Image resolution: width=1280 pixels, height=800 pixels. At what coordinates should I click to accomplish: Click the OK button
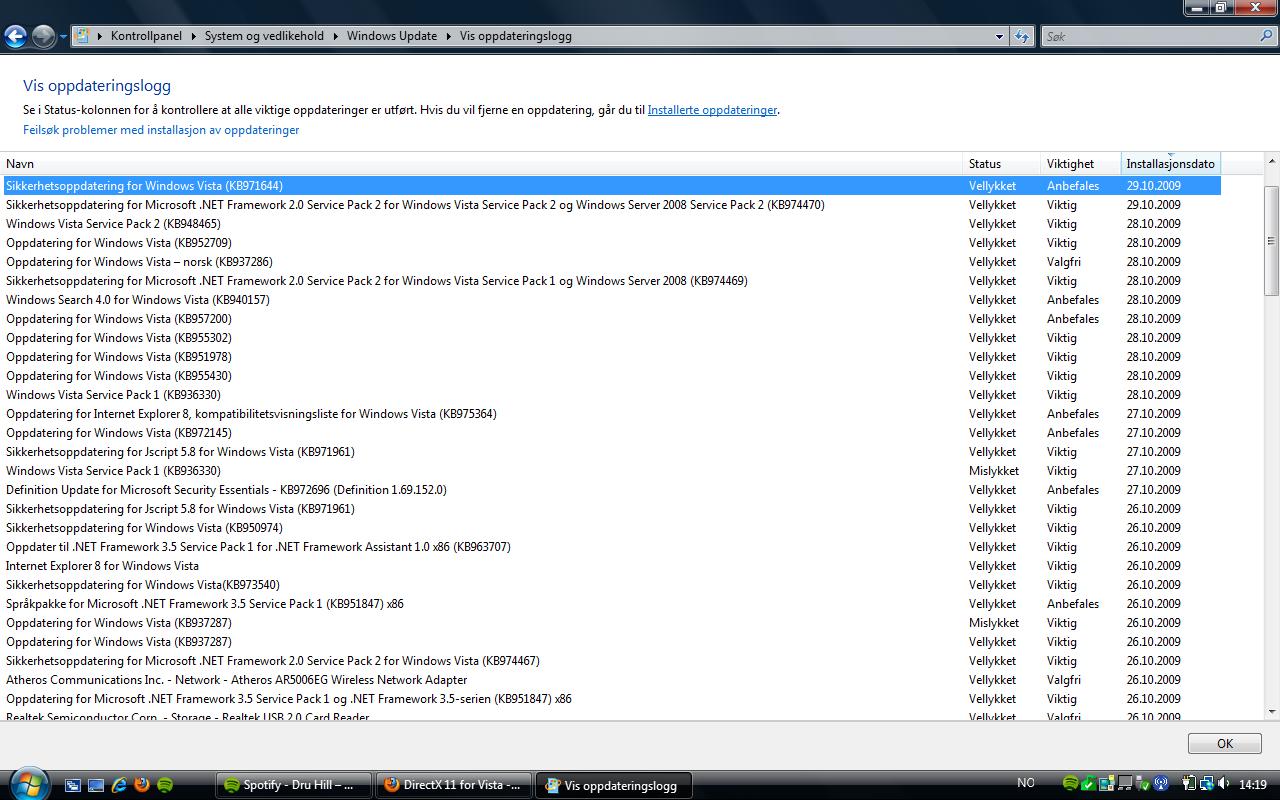[x=1225, y=743]
